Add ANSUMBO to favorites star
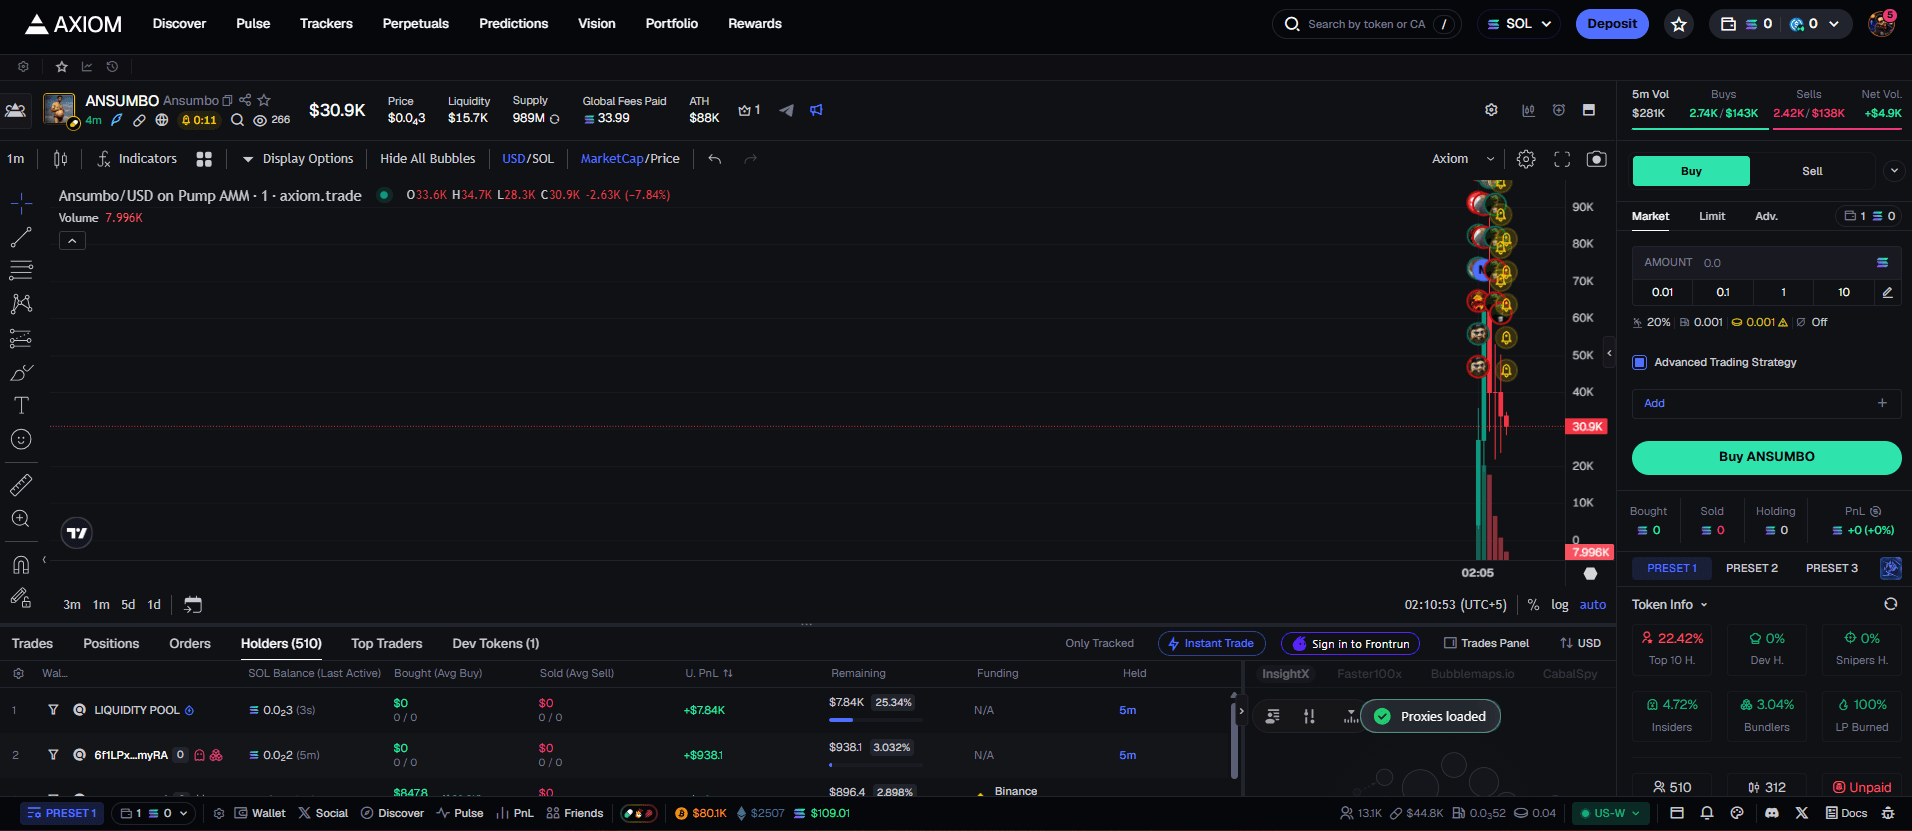 pyautogui.click(x=264, y=100)
